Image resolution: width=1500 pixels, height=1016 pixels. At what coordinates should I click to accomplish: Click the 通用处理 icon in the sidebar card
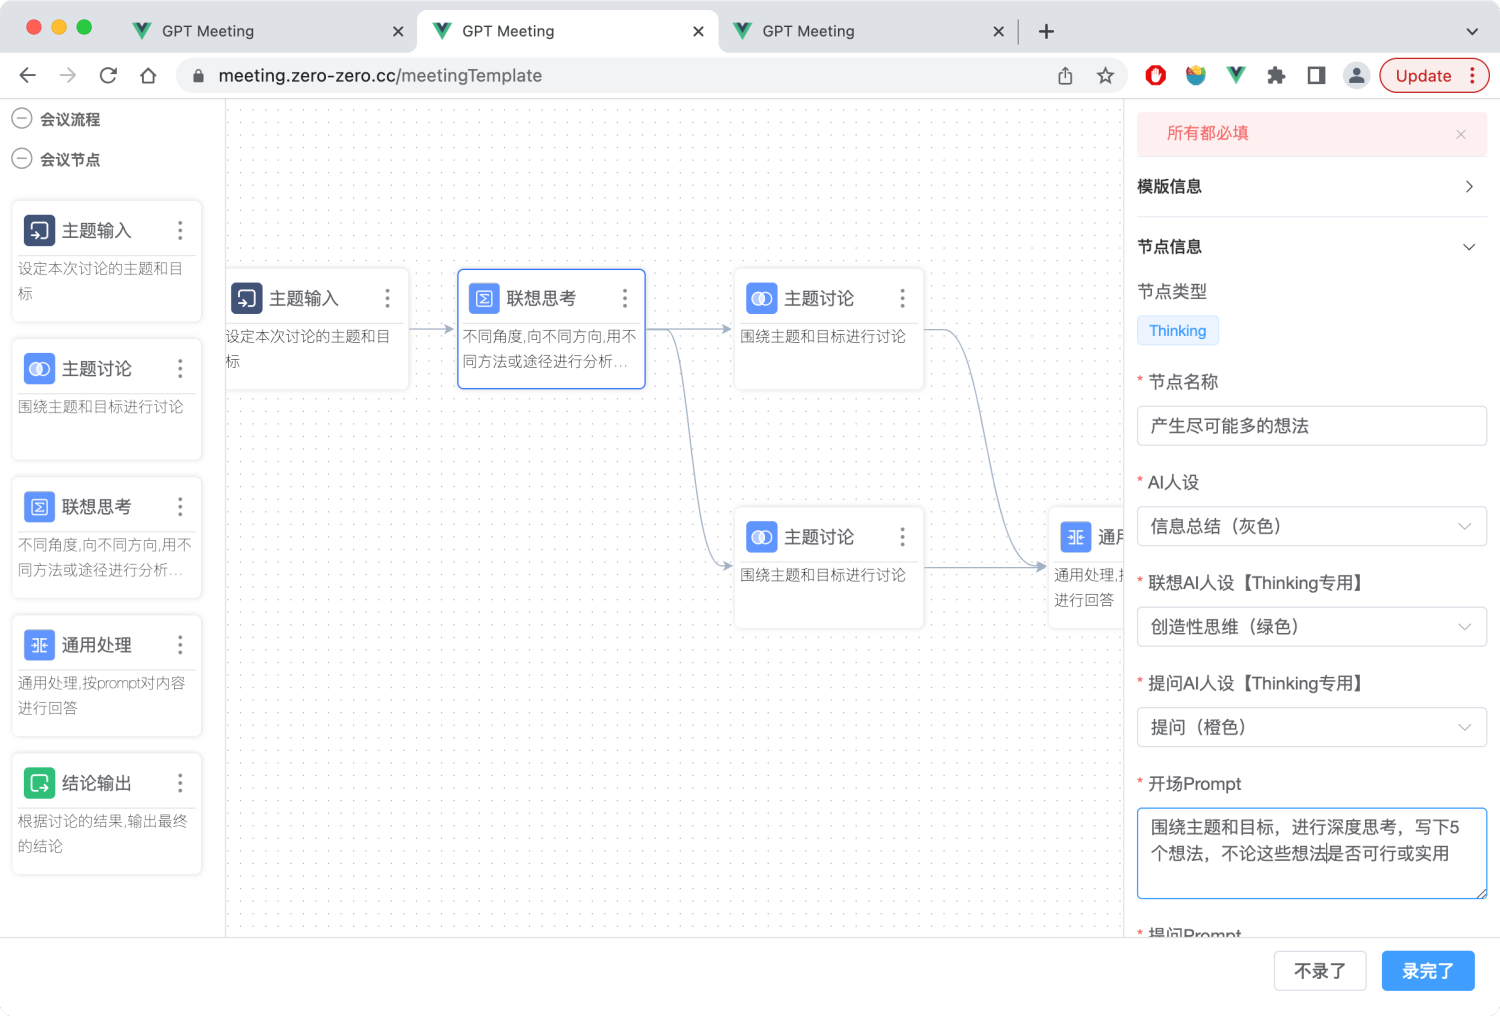(x=39, y=645)
